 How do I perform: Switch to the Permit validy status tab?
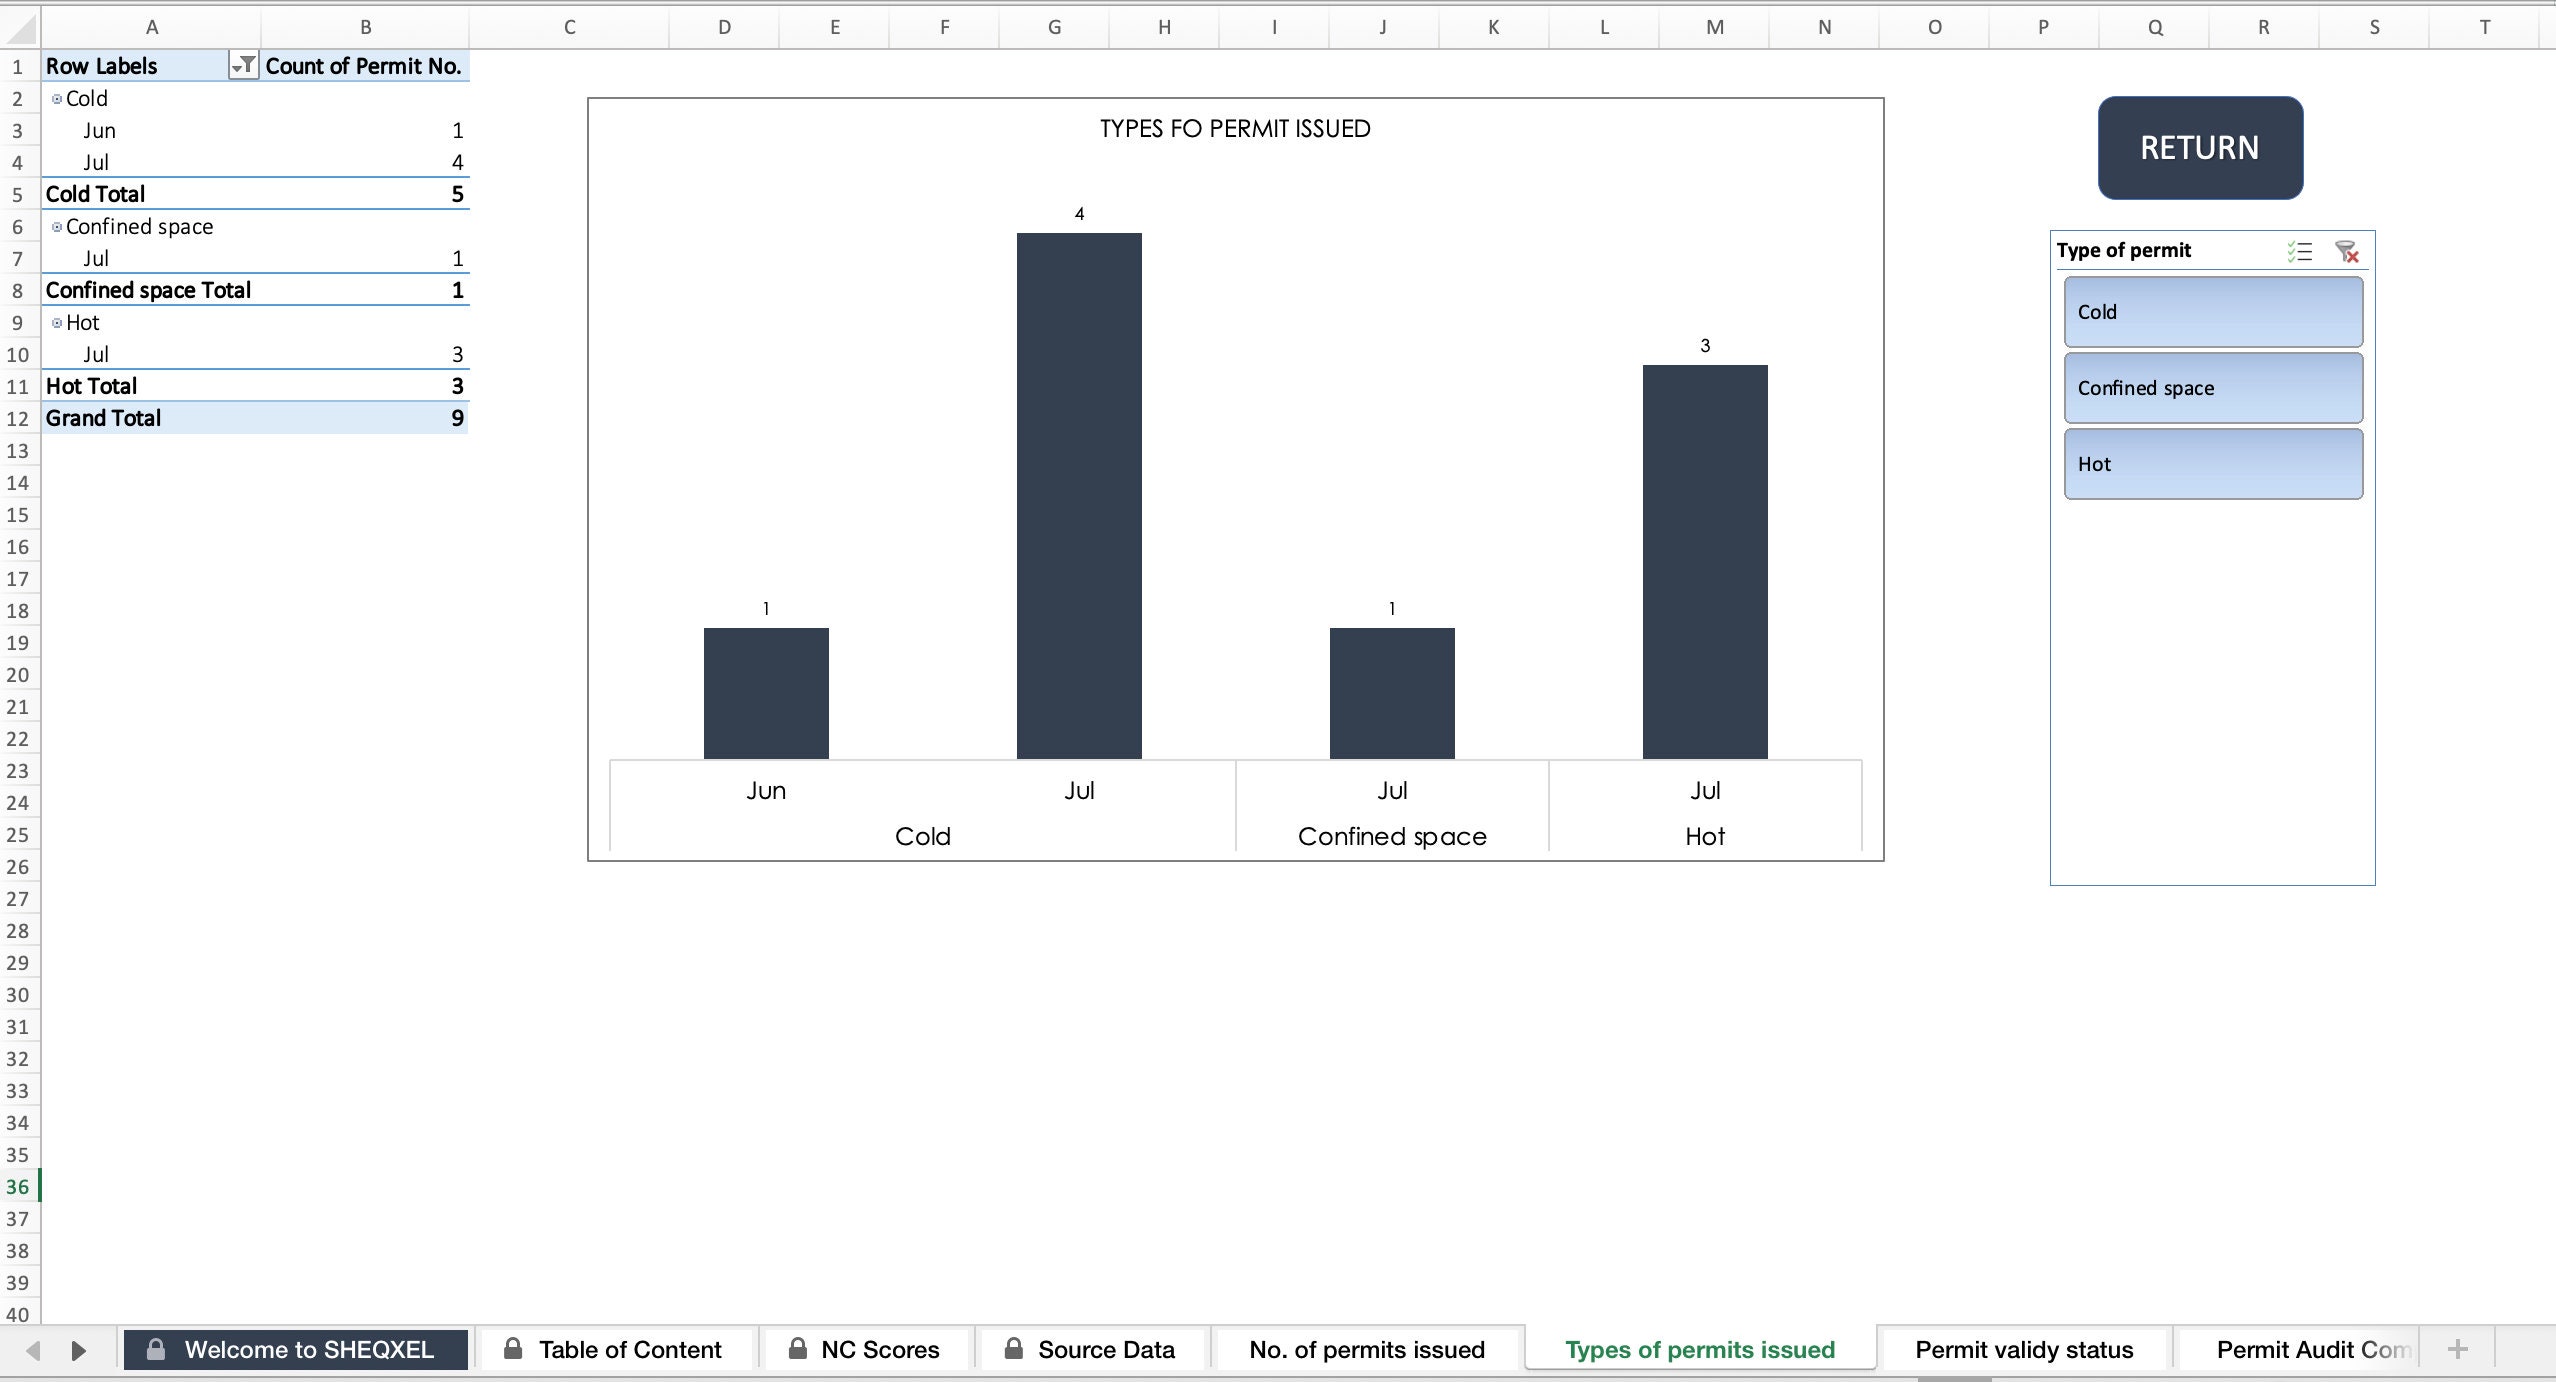pos(2023,1348)
